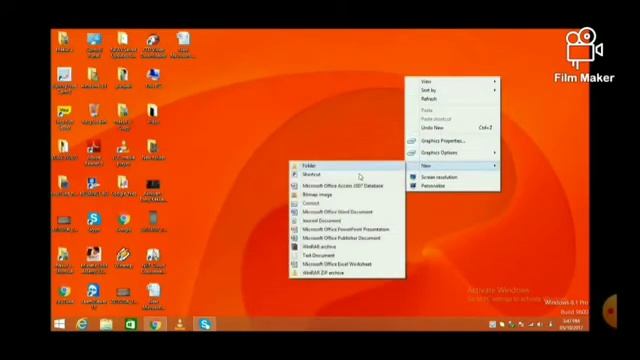Click Undo New in the context menu
Viewport: 640px width, 360px height.
(x=453, y=128)
